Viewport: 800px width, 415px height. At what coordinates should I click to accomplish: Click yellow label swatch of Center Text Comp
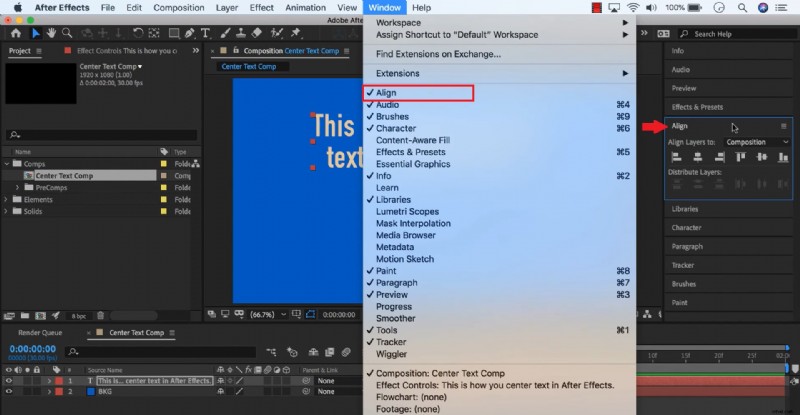tap(164, 176)
